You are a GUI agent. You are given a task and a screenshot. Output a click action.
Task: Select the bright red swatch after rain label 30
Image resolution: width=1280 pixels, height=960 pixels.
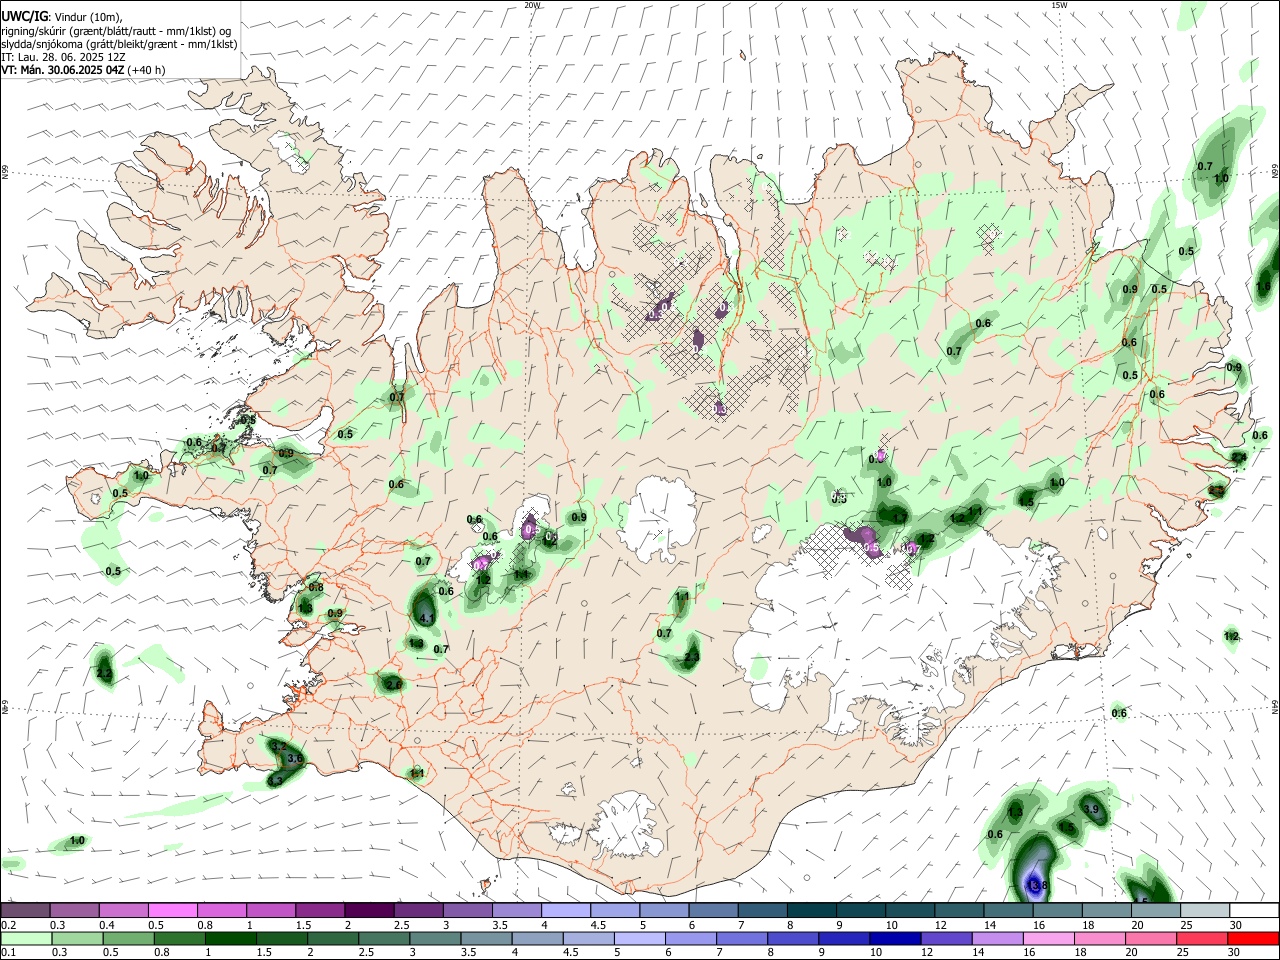click(1253, 938)
